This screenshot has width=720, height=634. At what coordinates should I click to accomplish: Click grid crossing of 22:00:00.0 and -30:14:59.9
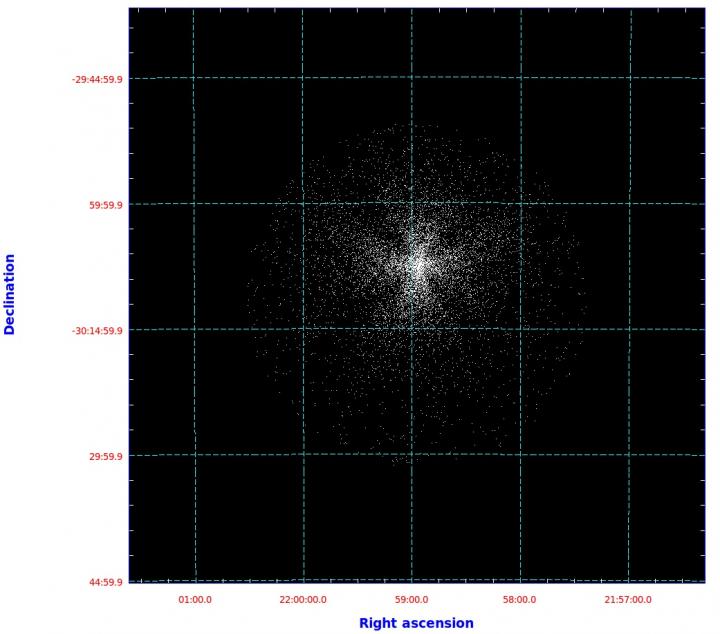pos(303,329)
